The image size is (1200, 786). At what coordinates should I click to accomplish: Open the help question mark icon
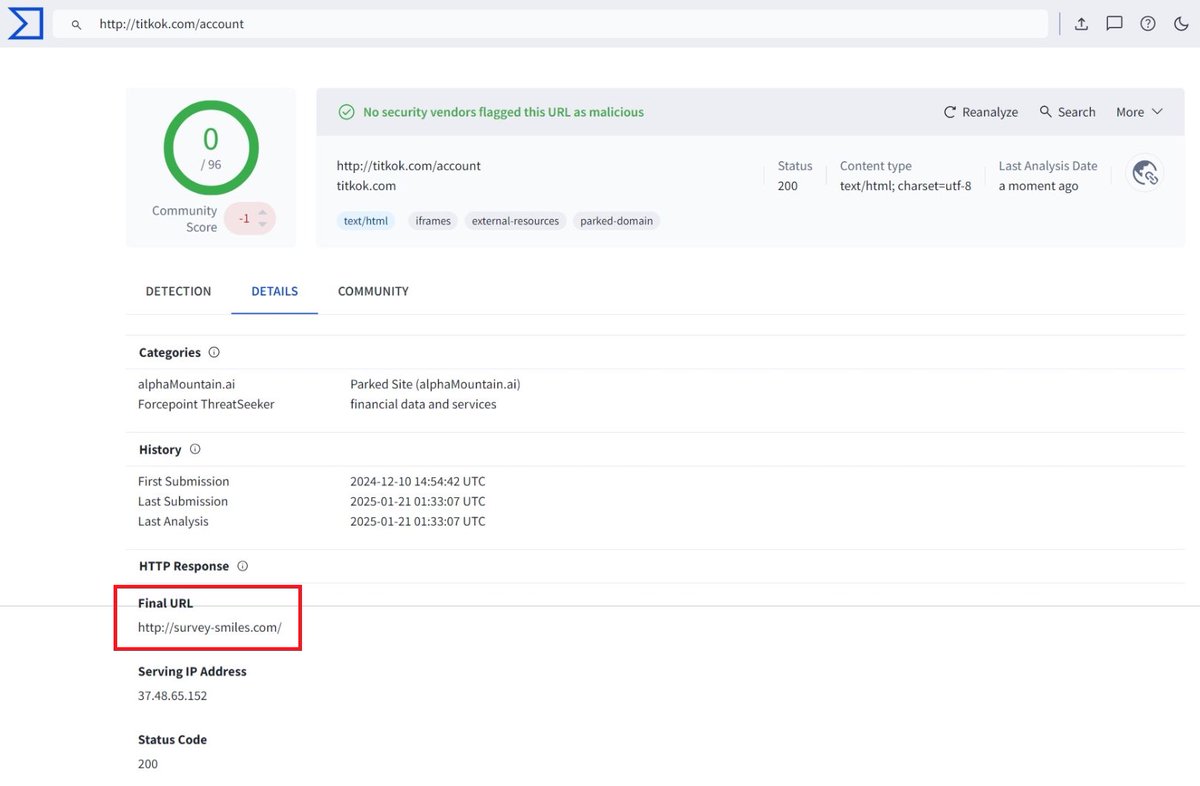[1147, 24]
